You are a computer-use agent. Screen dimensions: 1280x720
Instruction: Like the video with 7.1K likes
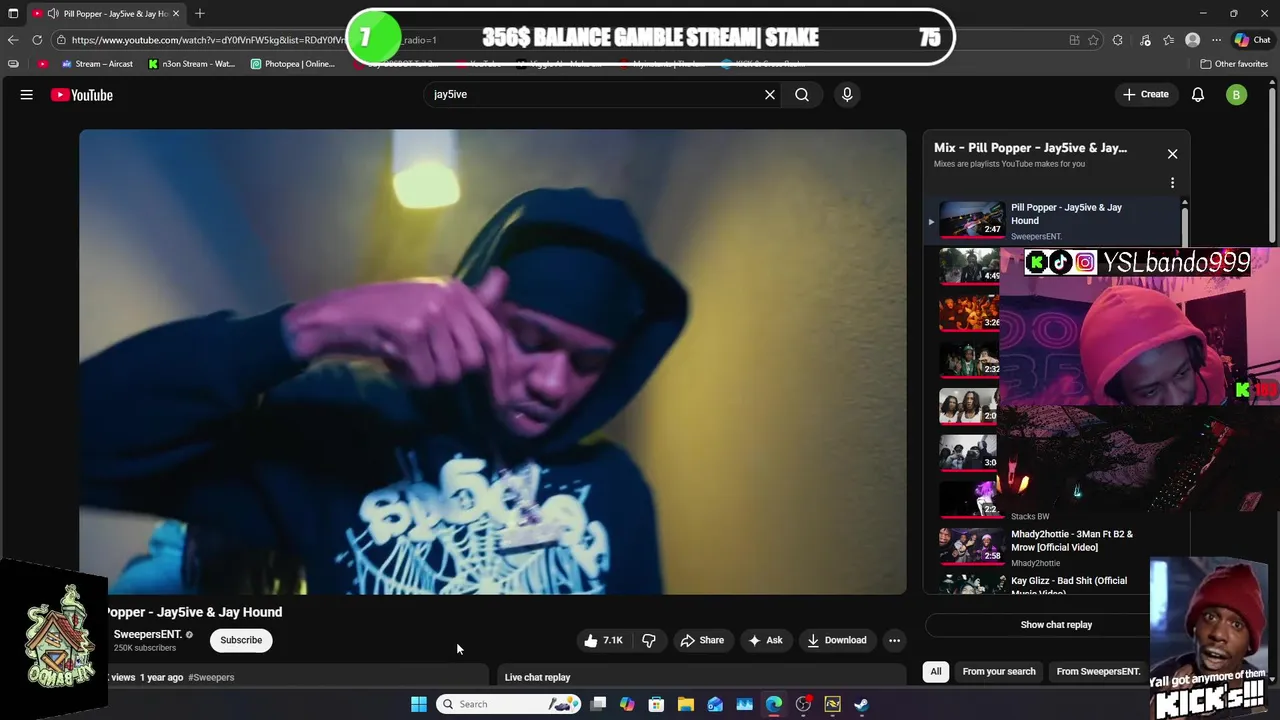click(x=603, y=640)
